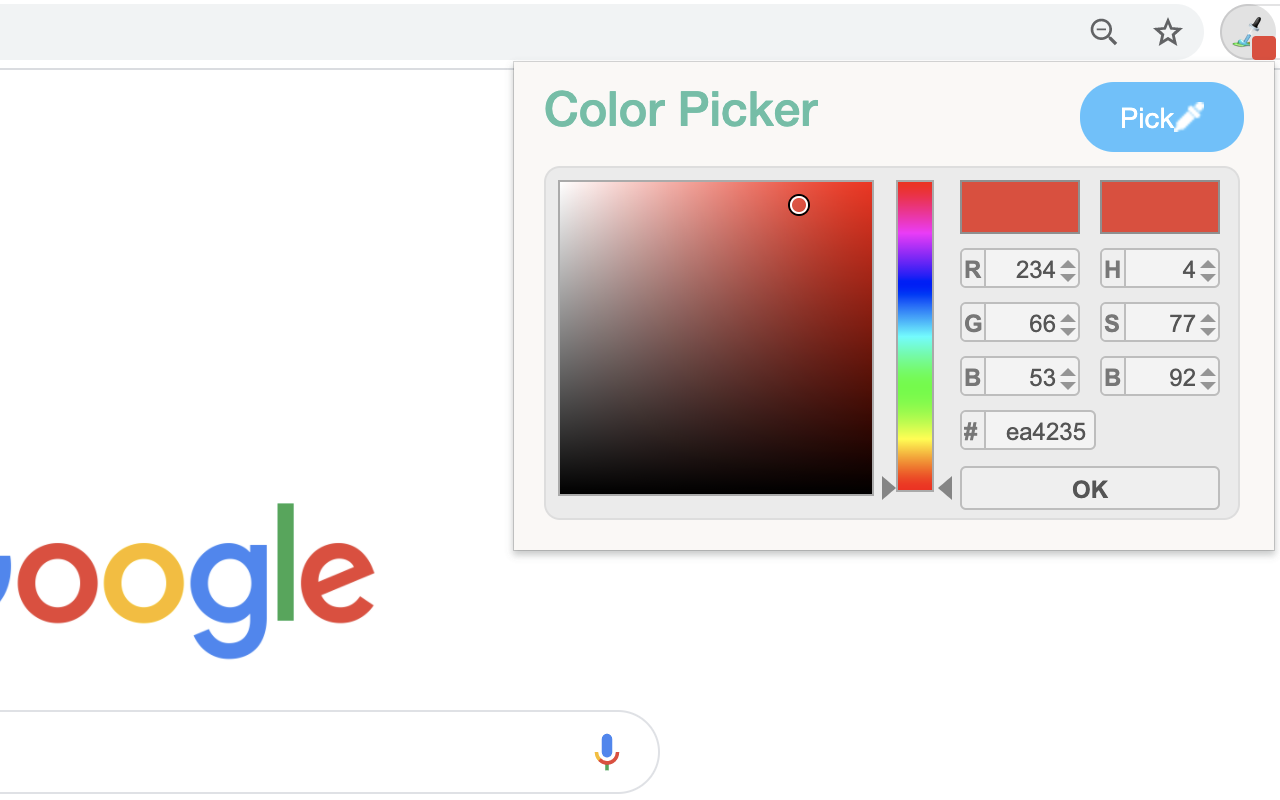Viewport: 1280px width, 800px height.
Task: Click inside the Google search box
Action: 300,752
